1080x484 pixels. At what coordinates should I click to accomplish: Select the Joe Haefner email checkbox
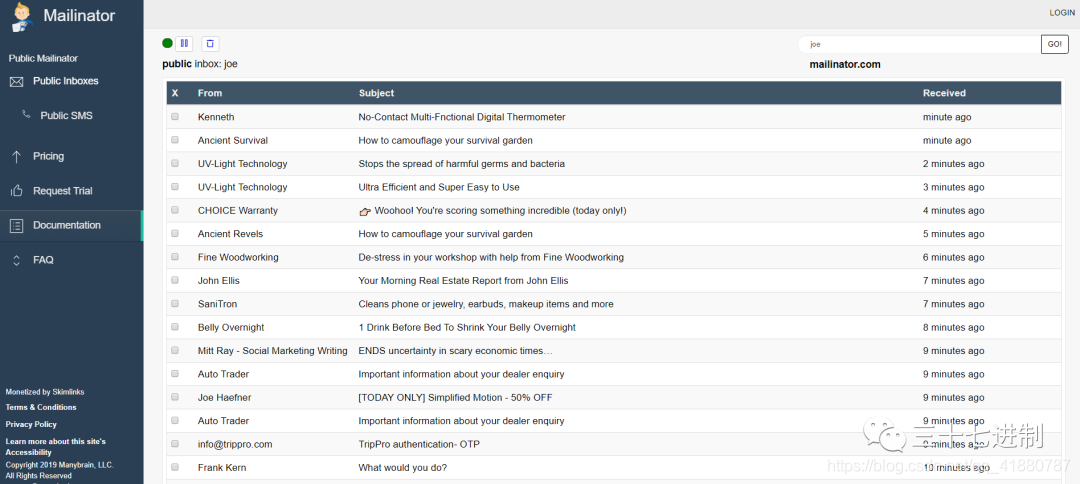(x=175, y=397)
